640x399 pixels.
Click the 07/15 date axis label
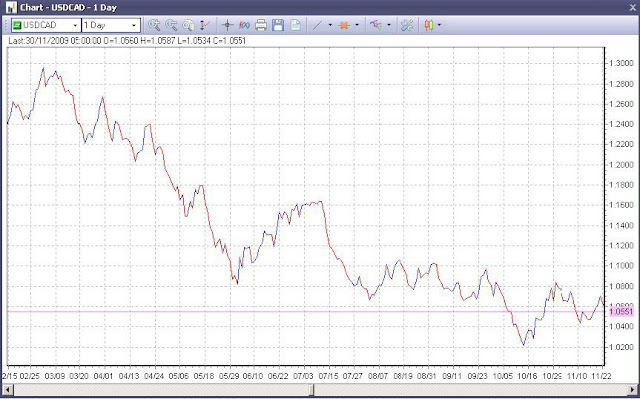click(328, 376)
